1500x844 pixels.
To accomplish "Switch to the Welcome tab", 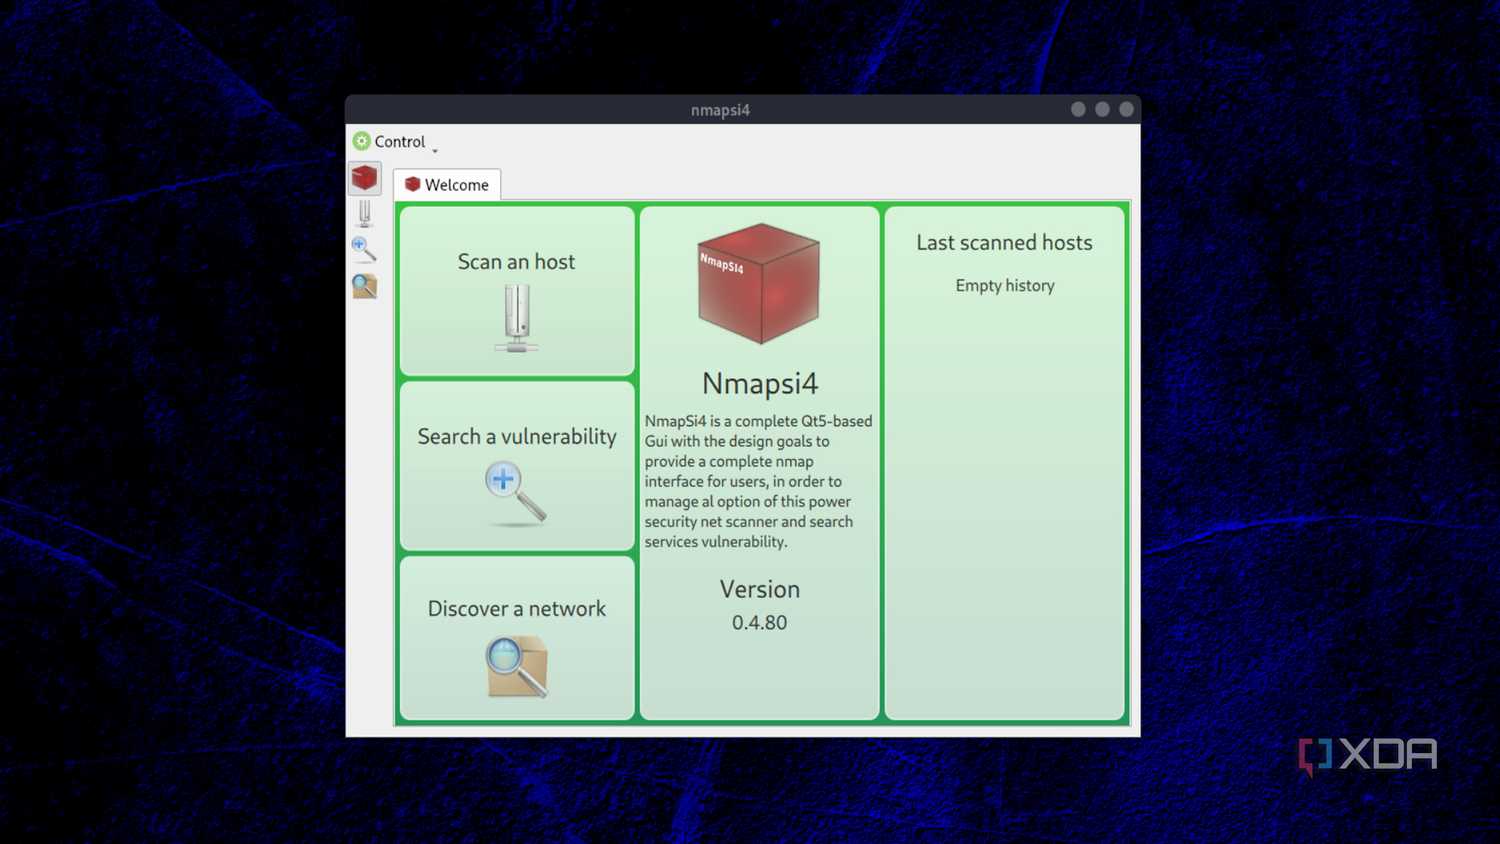I will 447,185.
